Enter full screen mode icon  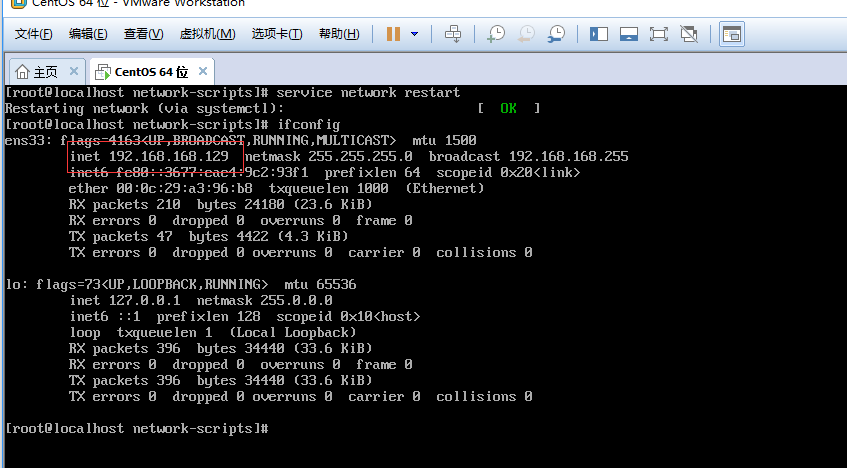click(x=658, y=34)
